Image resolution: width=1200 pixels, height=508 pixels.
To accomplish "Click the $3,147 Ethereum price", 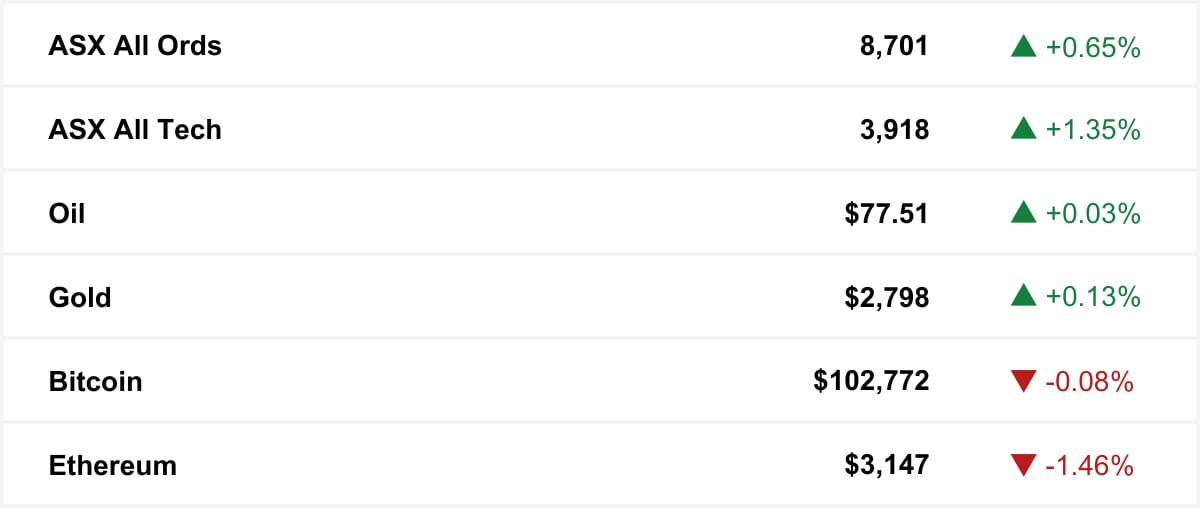I will 887,466.
